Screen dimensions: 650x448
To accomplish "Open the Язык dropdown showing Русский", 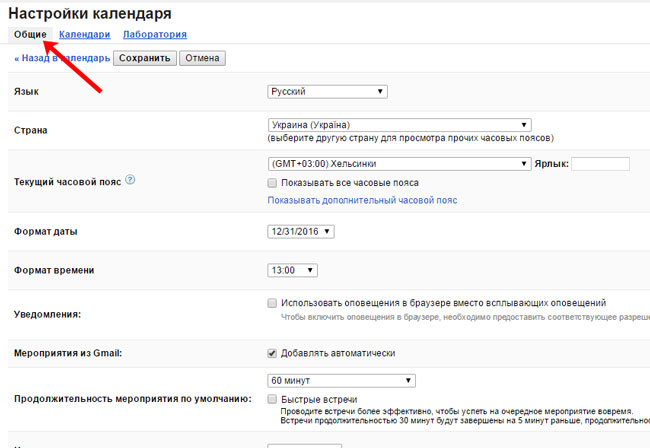I will point(327,92).
